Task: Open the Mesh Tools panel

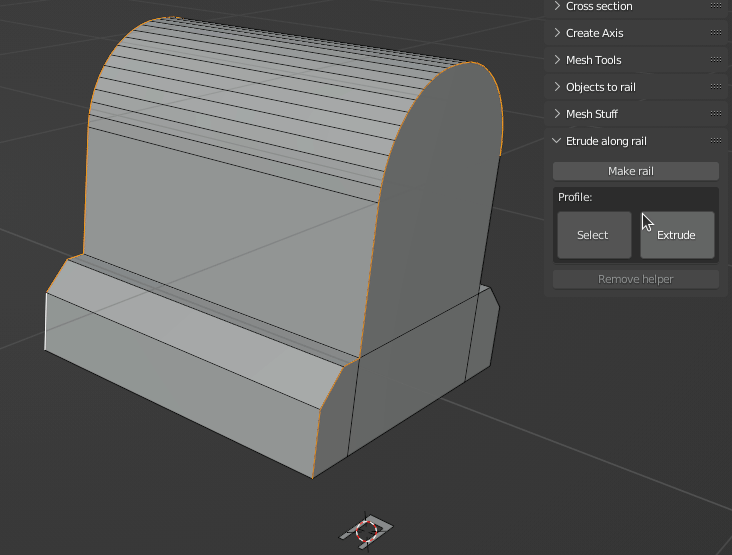Action: pos(593,60)
